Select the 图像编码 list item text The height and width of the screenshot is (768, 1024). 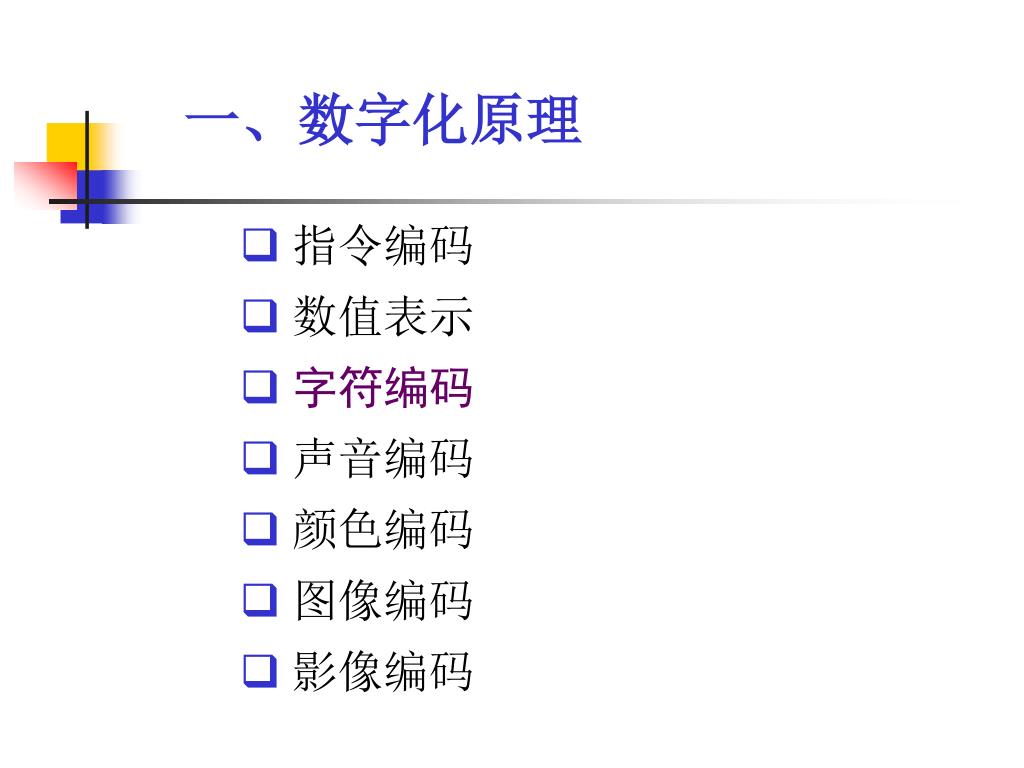click(383, 600)
